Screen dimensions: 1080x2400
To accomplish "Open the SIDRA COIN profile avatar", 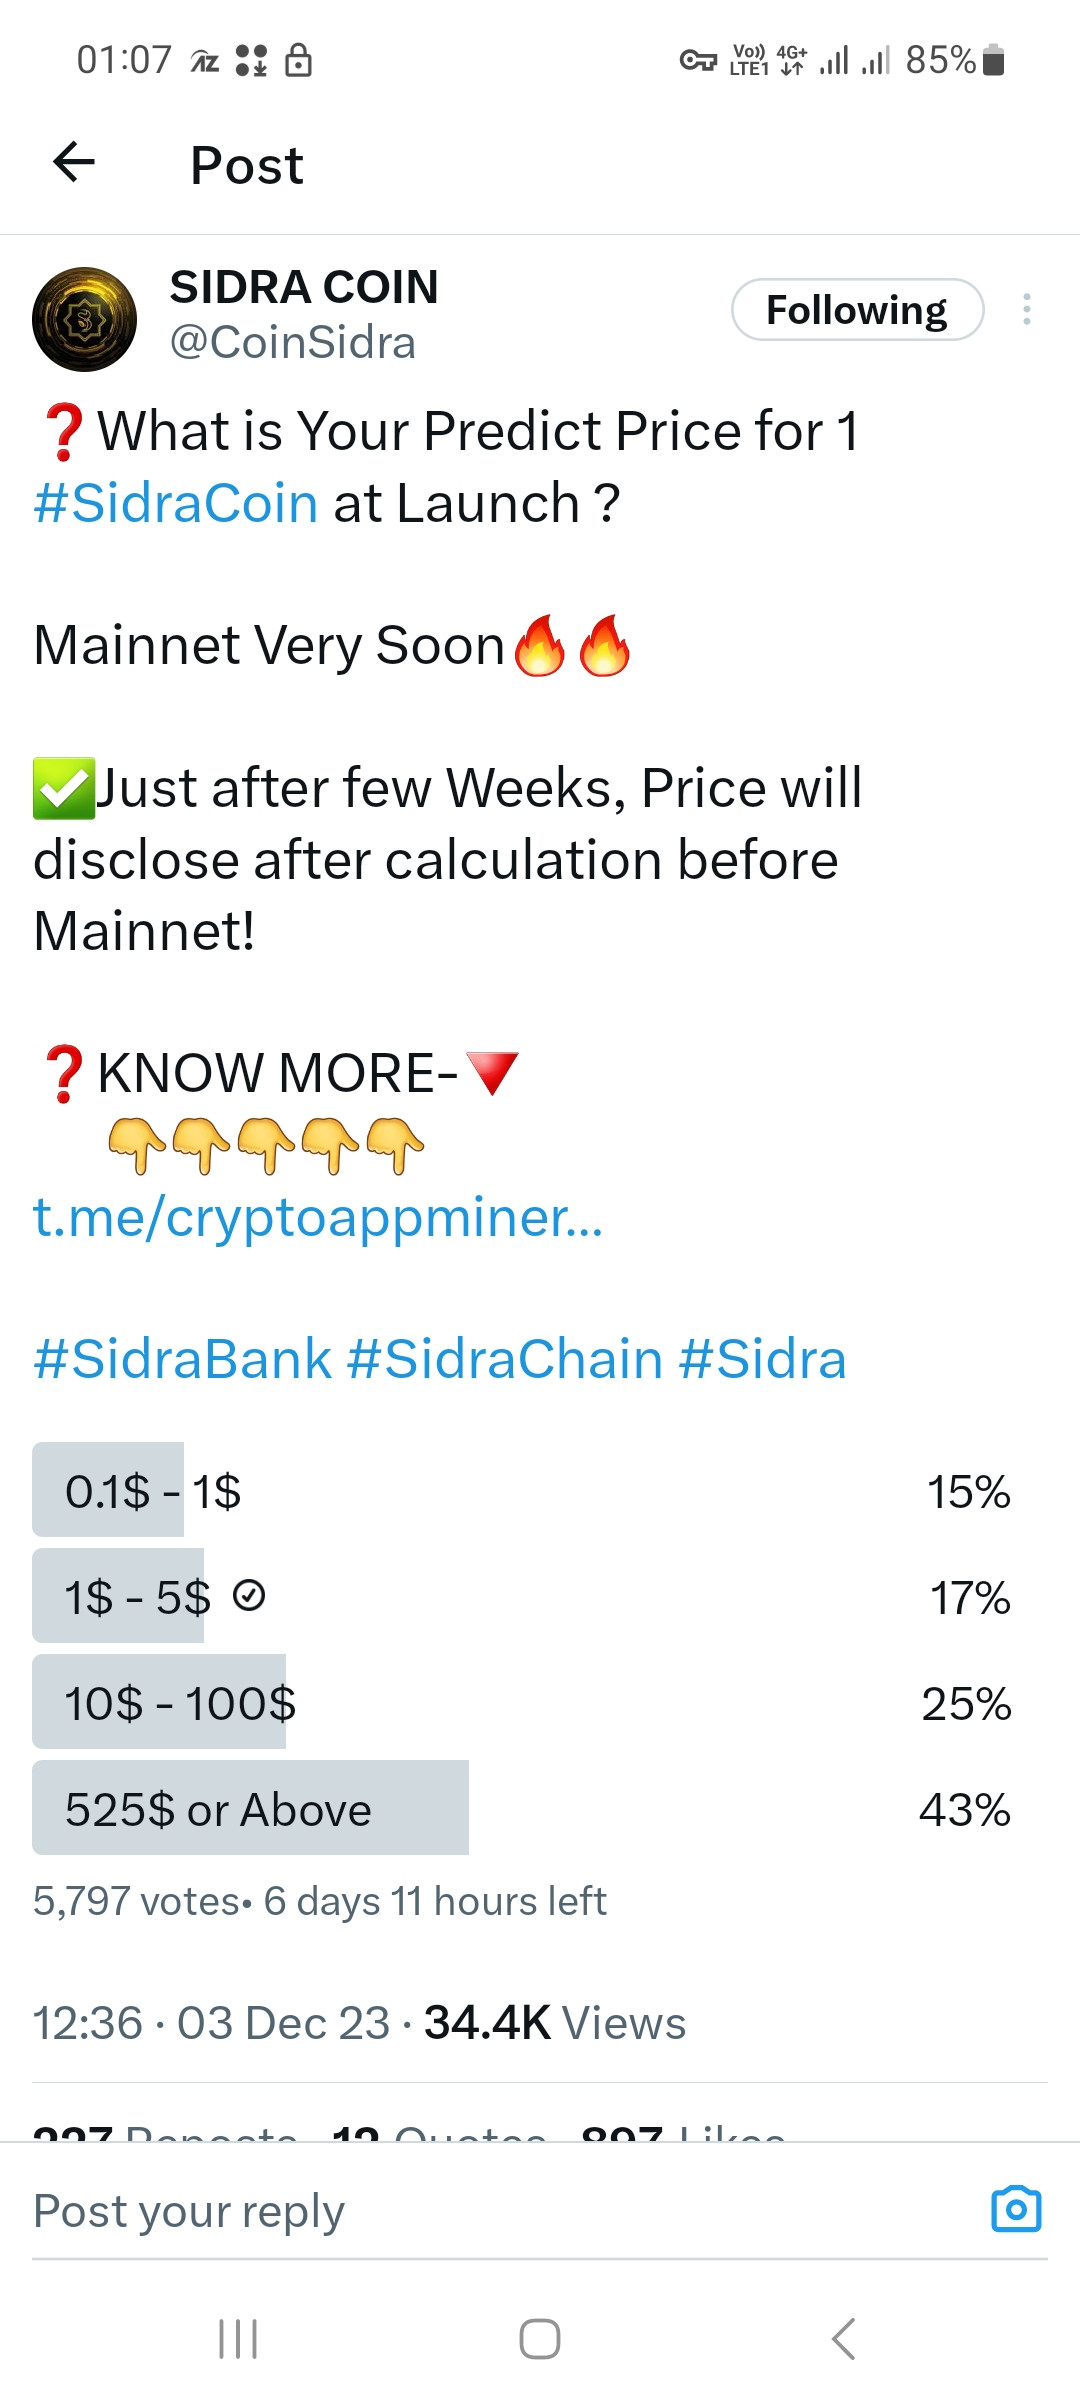I will point(85,319).
